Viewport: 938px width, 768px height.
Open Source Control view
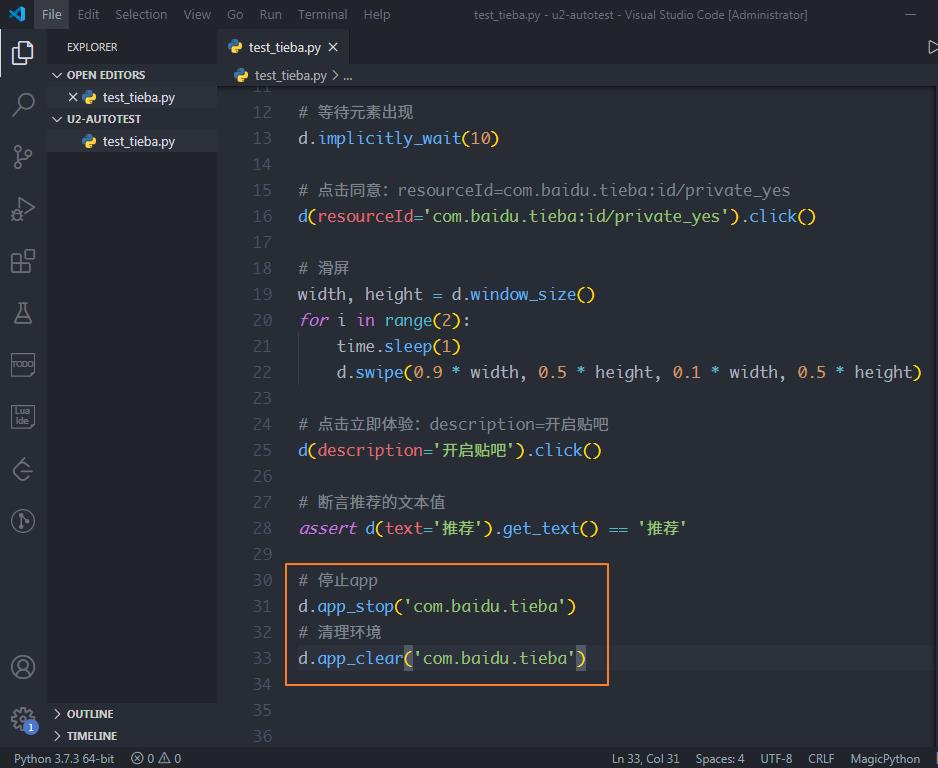tap(23, 157)
